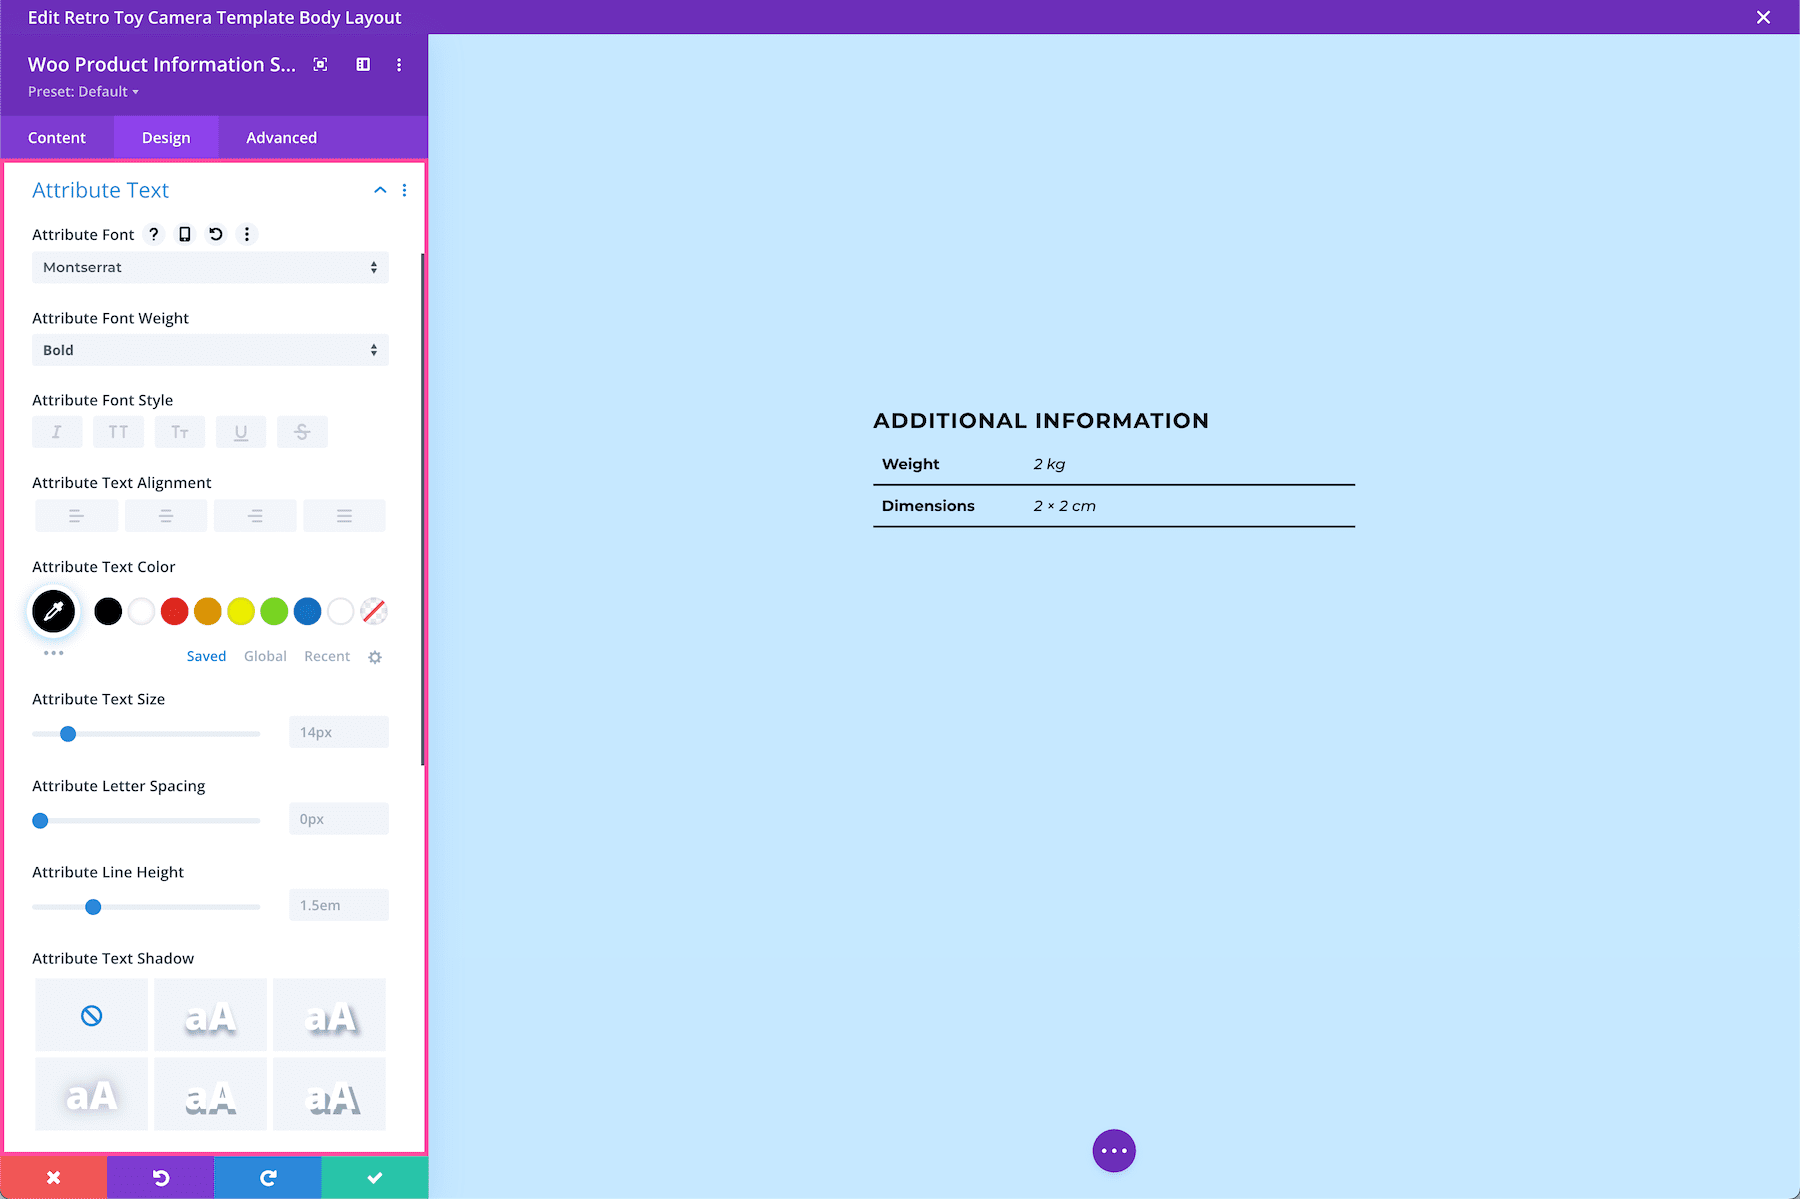Image resolution: width=1800 pixels, height=1199 pixels.
Task: Toggle italic style for attribute text
Action: (57, 431)
